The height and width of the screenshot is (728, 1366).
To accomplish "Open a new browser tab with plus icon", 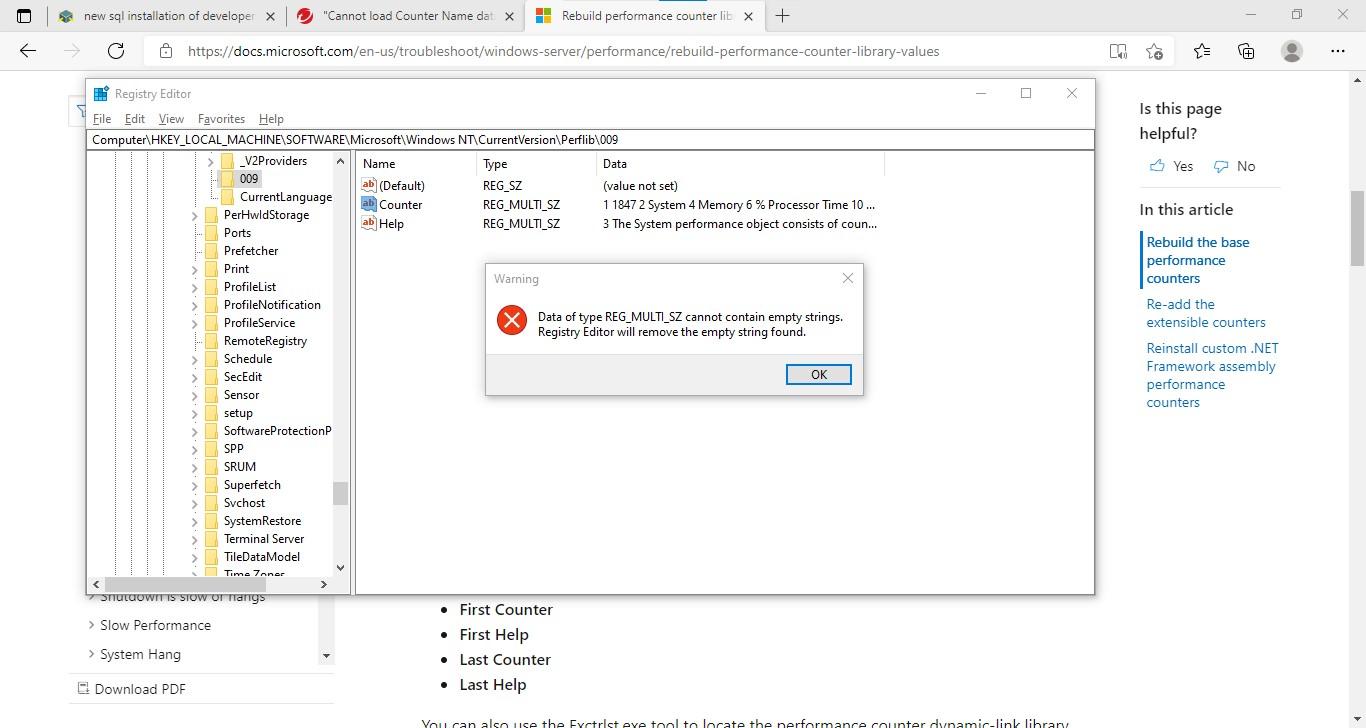I will tap(783, 16).
